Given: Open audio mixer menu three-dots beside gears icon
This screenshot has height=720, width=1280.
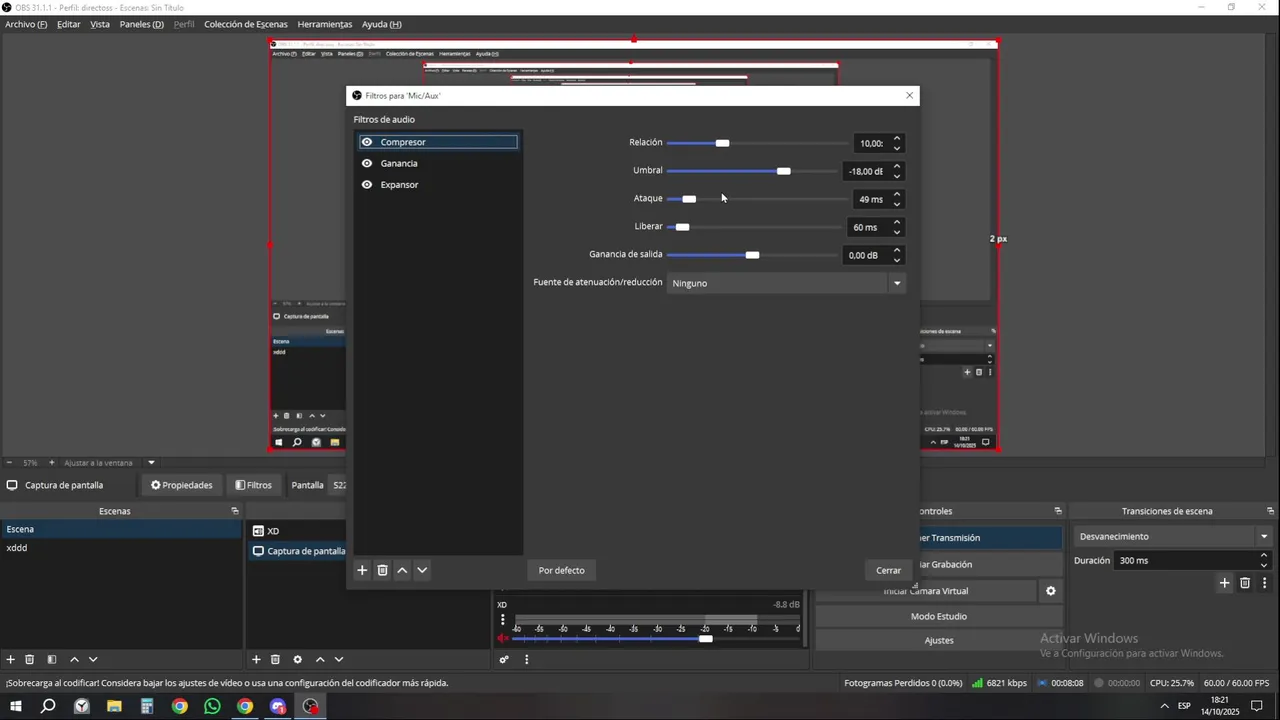Looking at the screenshot, I should tap(526, 659).
